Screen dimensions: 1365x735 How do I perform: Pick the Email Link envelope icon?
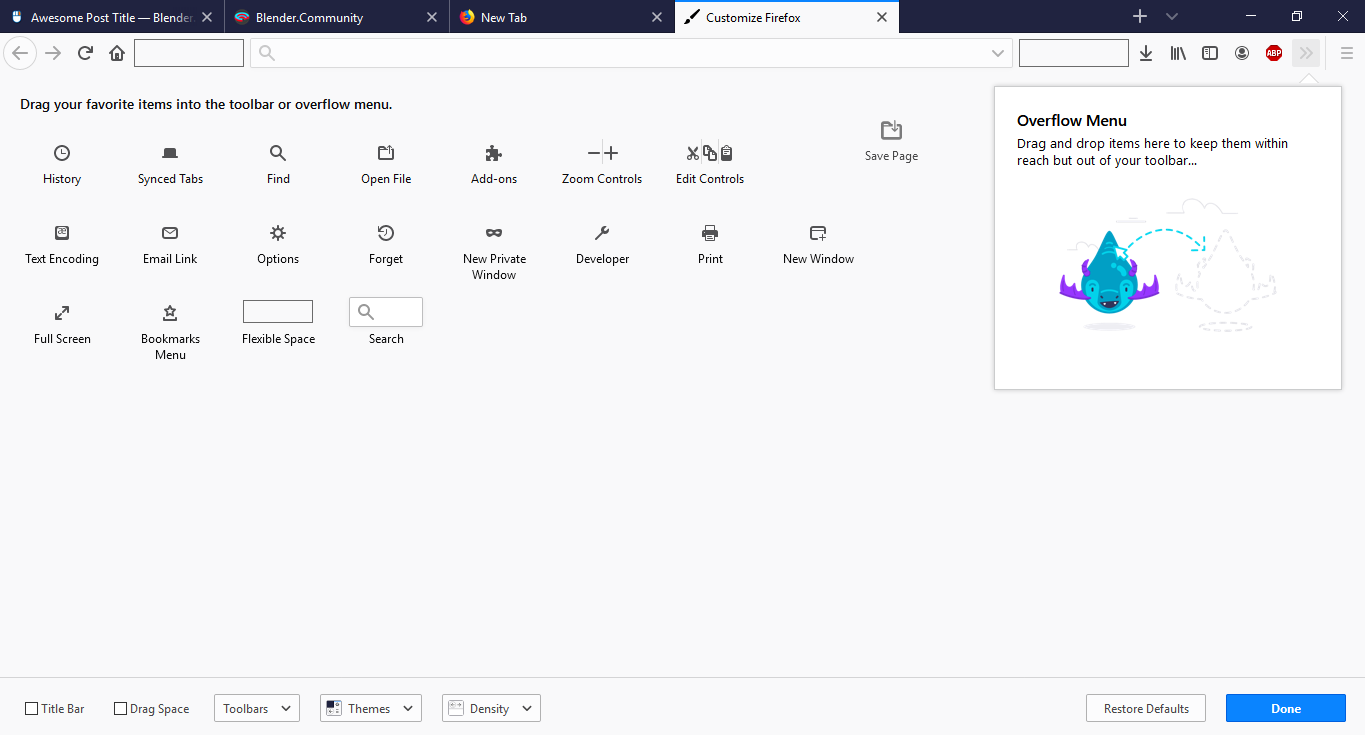[x=170, y=233]
